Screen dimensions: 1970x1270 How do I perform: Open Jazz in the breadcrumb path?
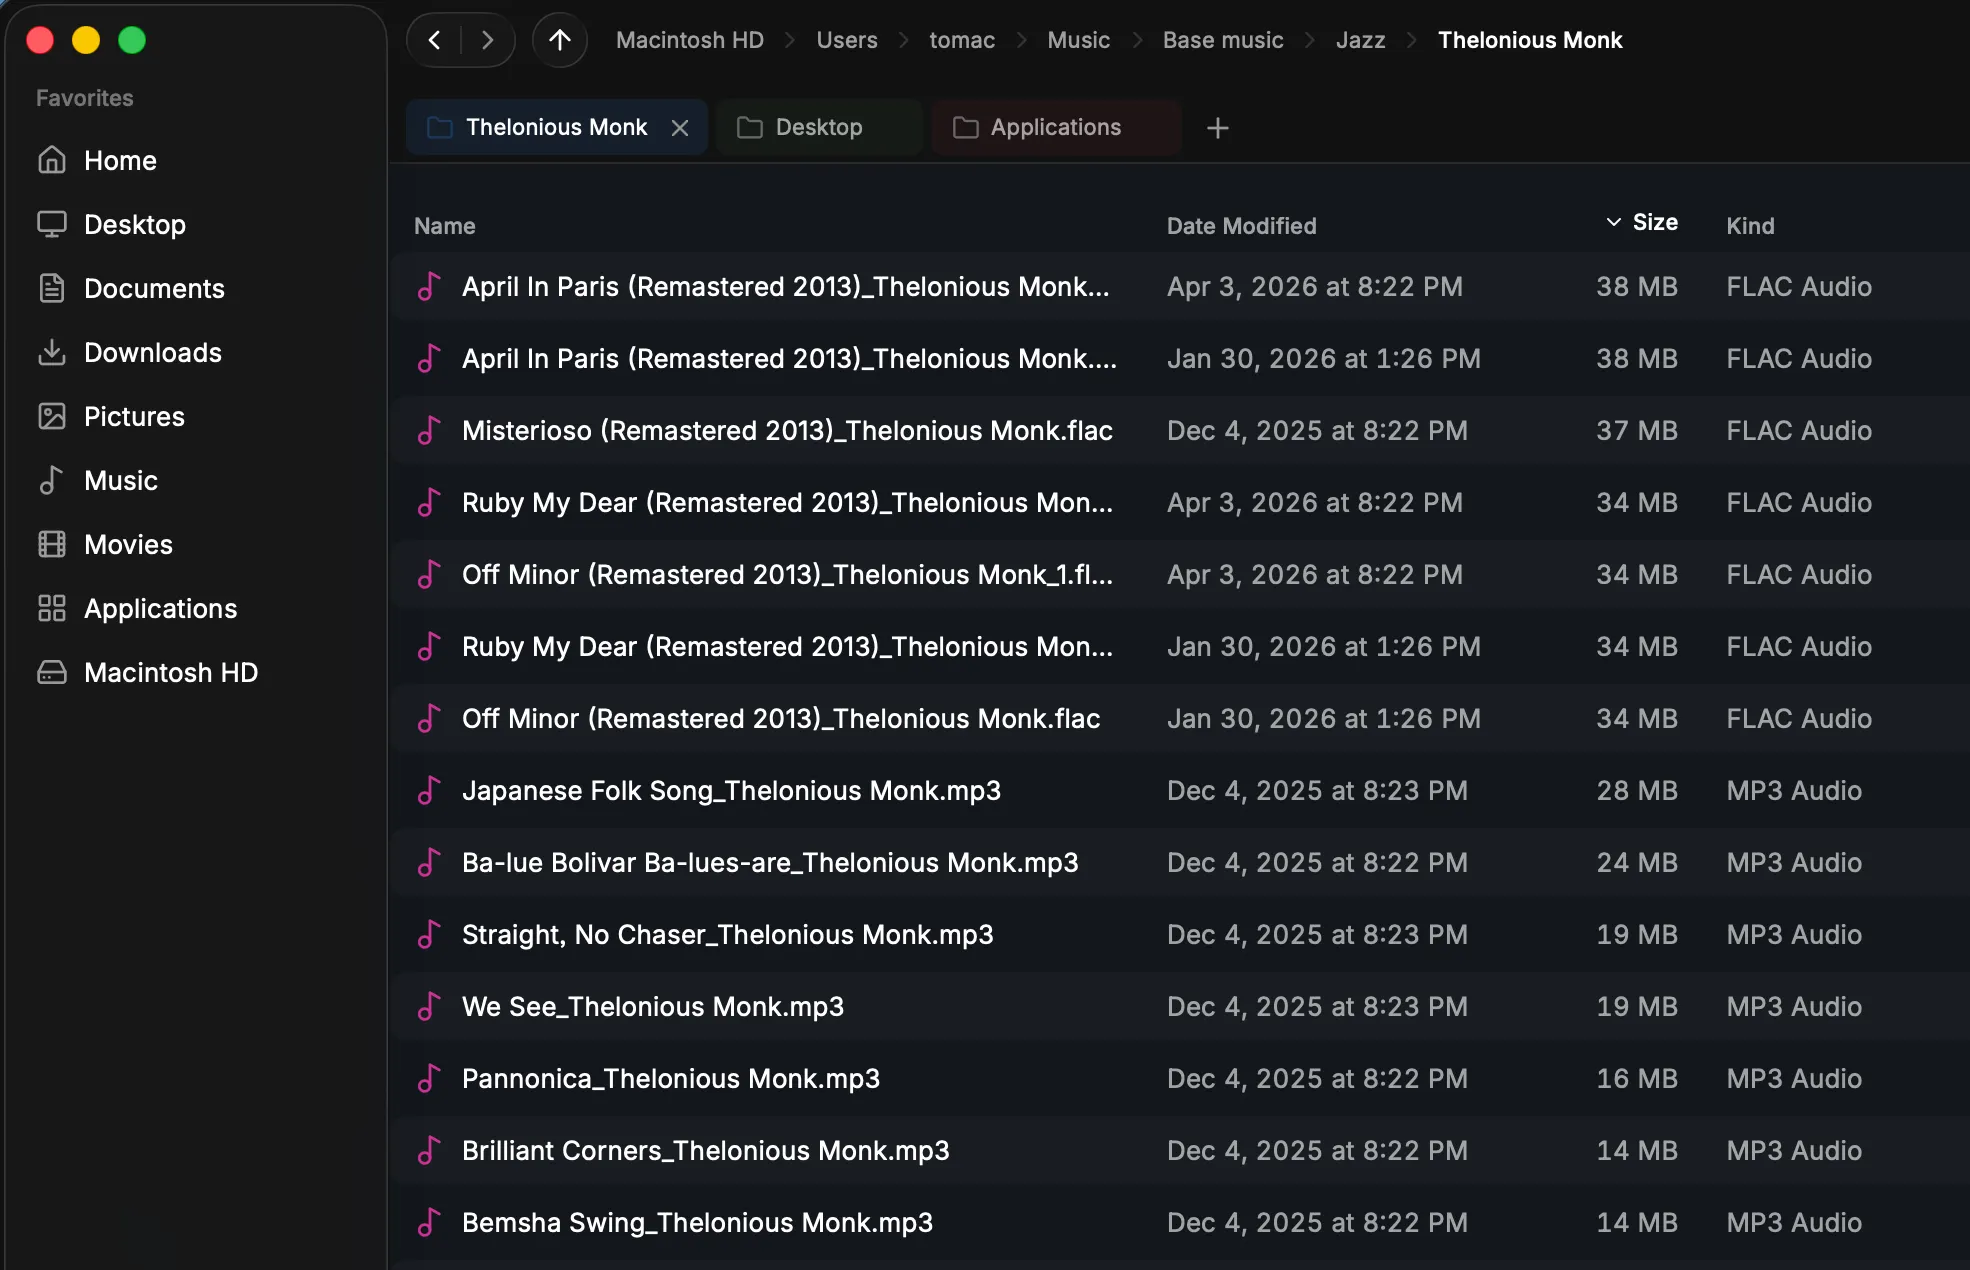click(x=1360, y=40)
